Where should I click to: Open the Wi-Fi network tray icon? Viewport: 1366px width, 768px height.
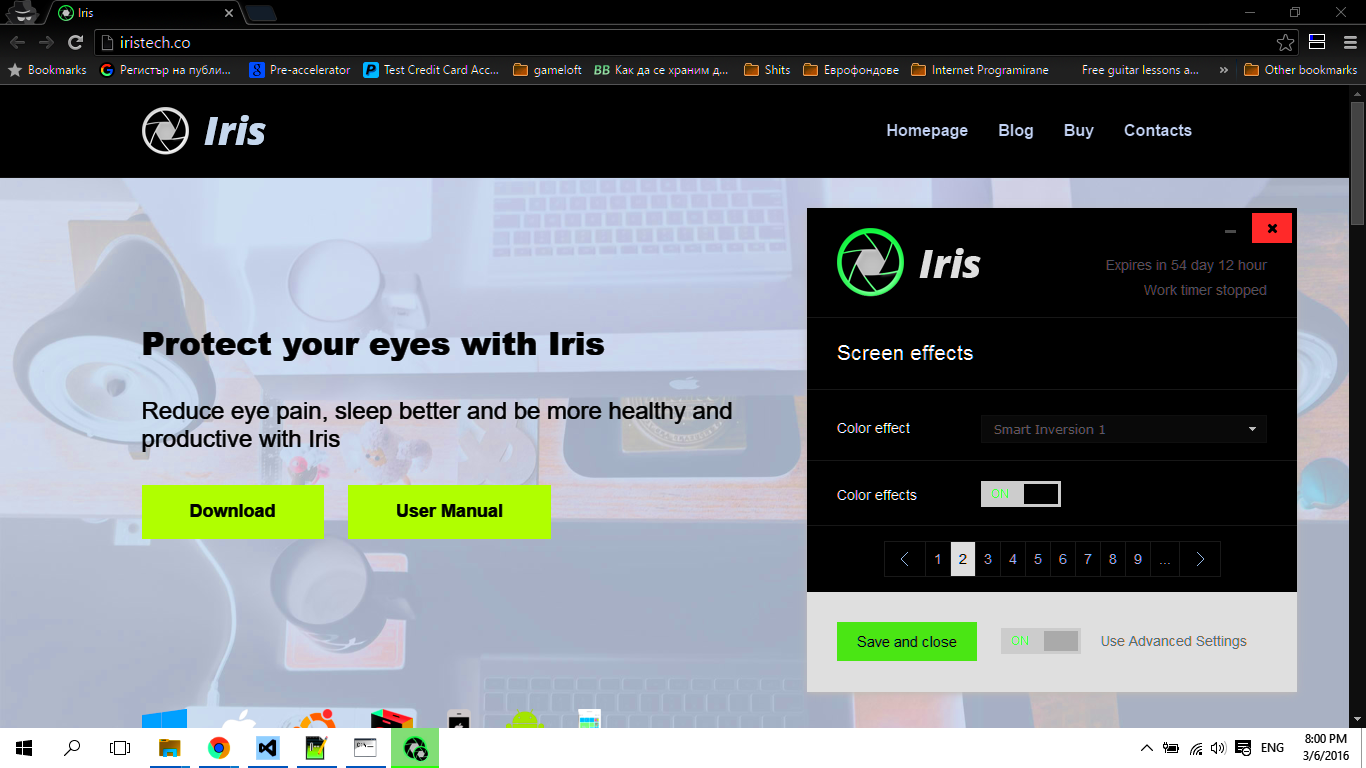point(1195,747)
